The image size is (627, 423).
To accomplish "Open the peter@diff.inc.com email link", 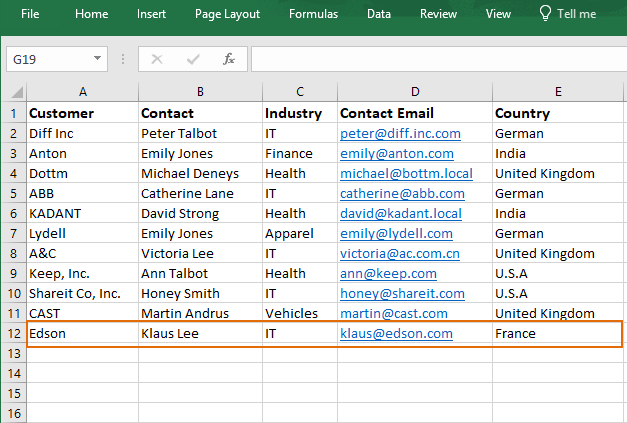I will 400,134.
